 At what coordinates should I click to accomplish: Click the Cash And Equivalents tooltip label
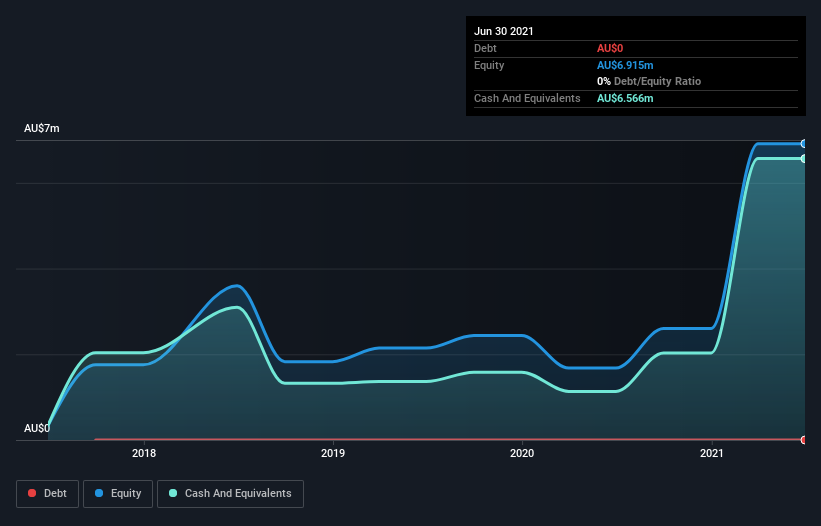click(x=527, y=98)
